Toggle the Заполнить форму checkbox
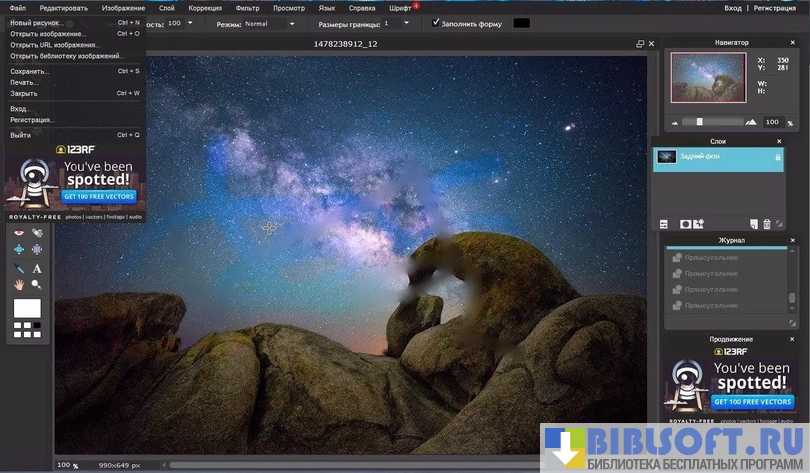 coord(435,22)
